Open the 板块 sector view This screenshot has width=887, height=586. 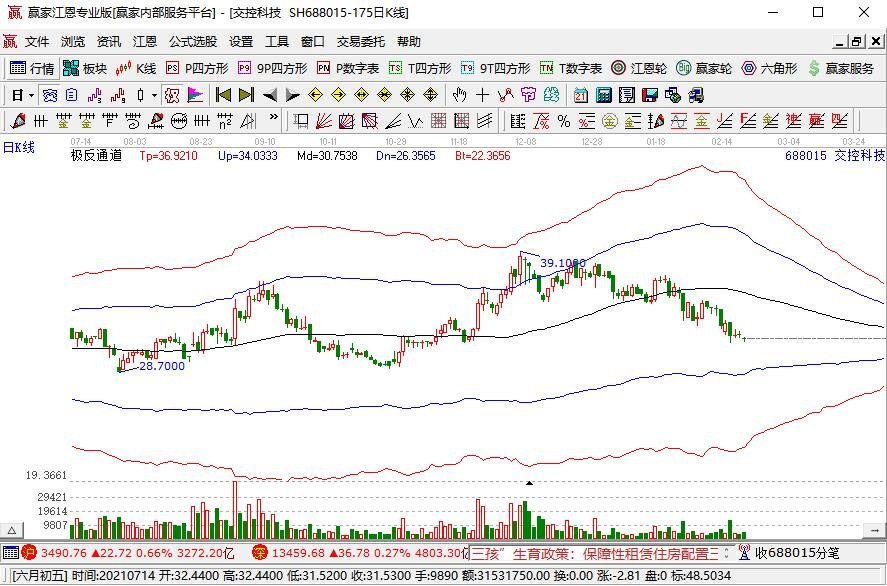[84, 68]
